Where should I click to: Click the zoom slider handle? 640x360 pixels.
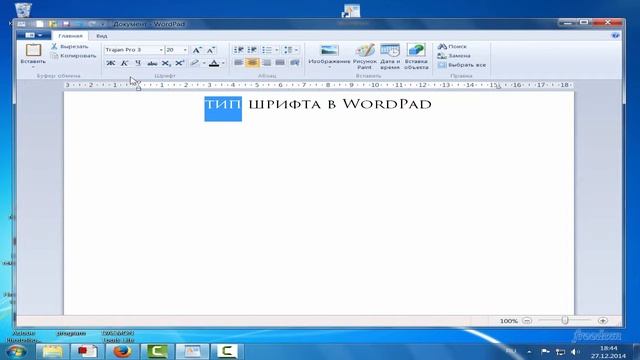(565, 320)
